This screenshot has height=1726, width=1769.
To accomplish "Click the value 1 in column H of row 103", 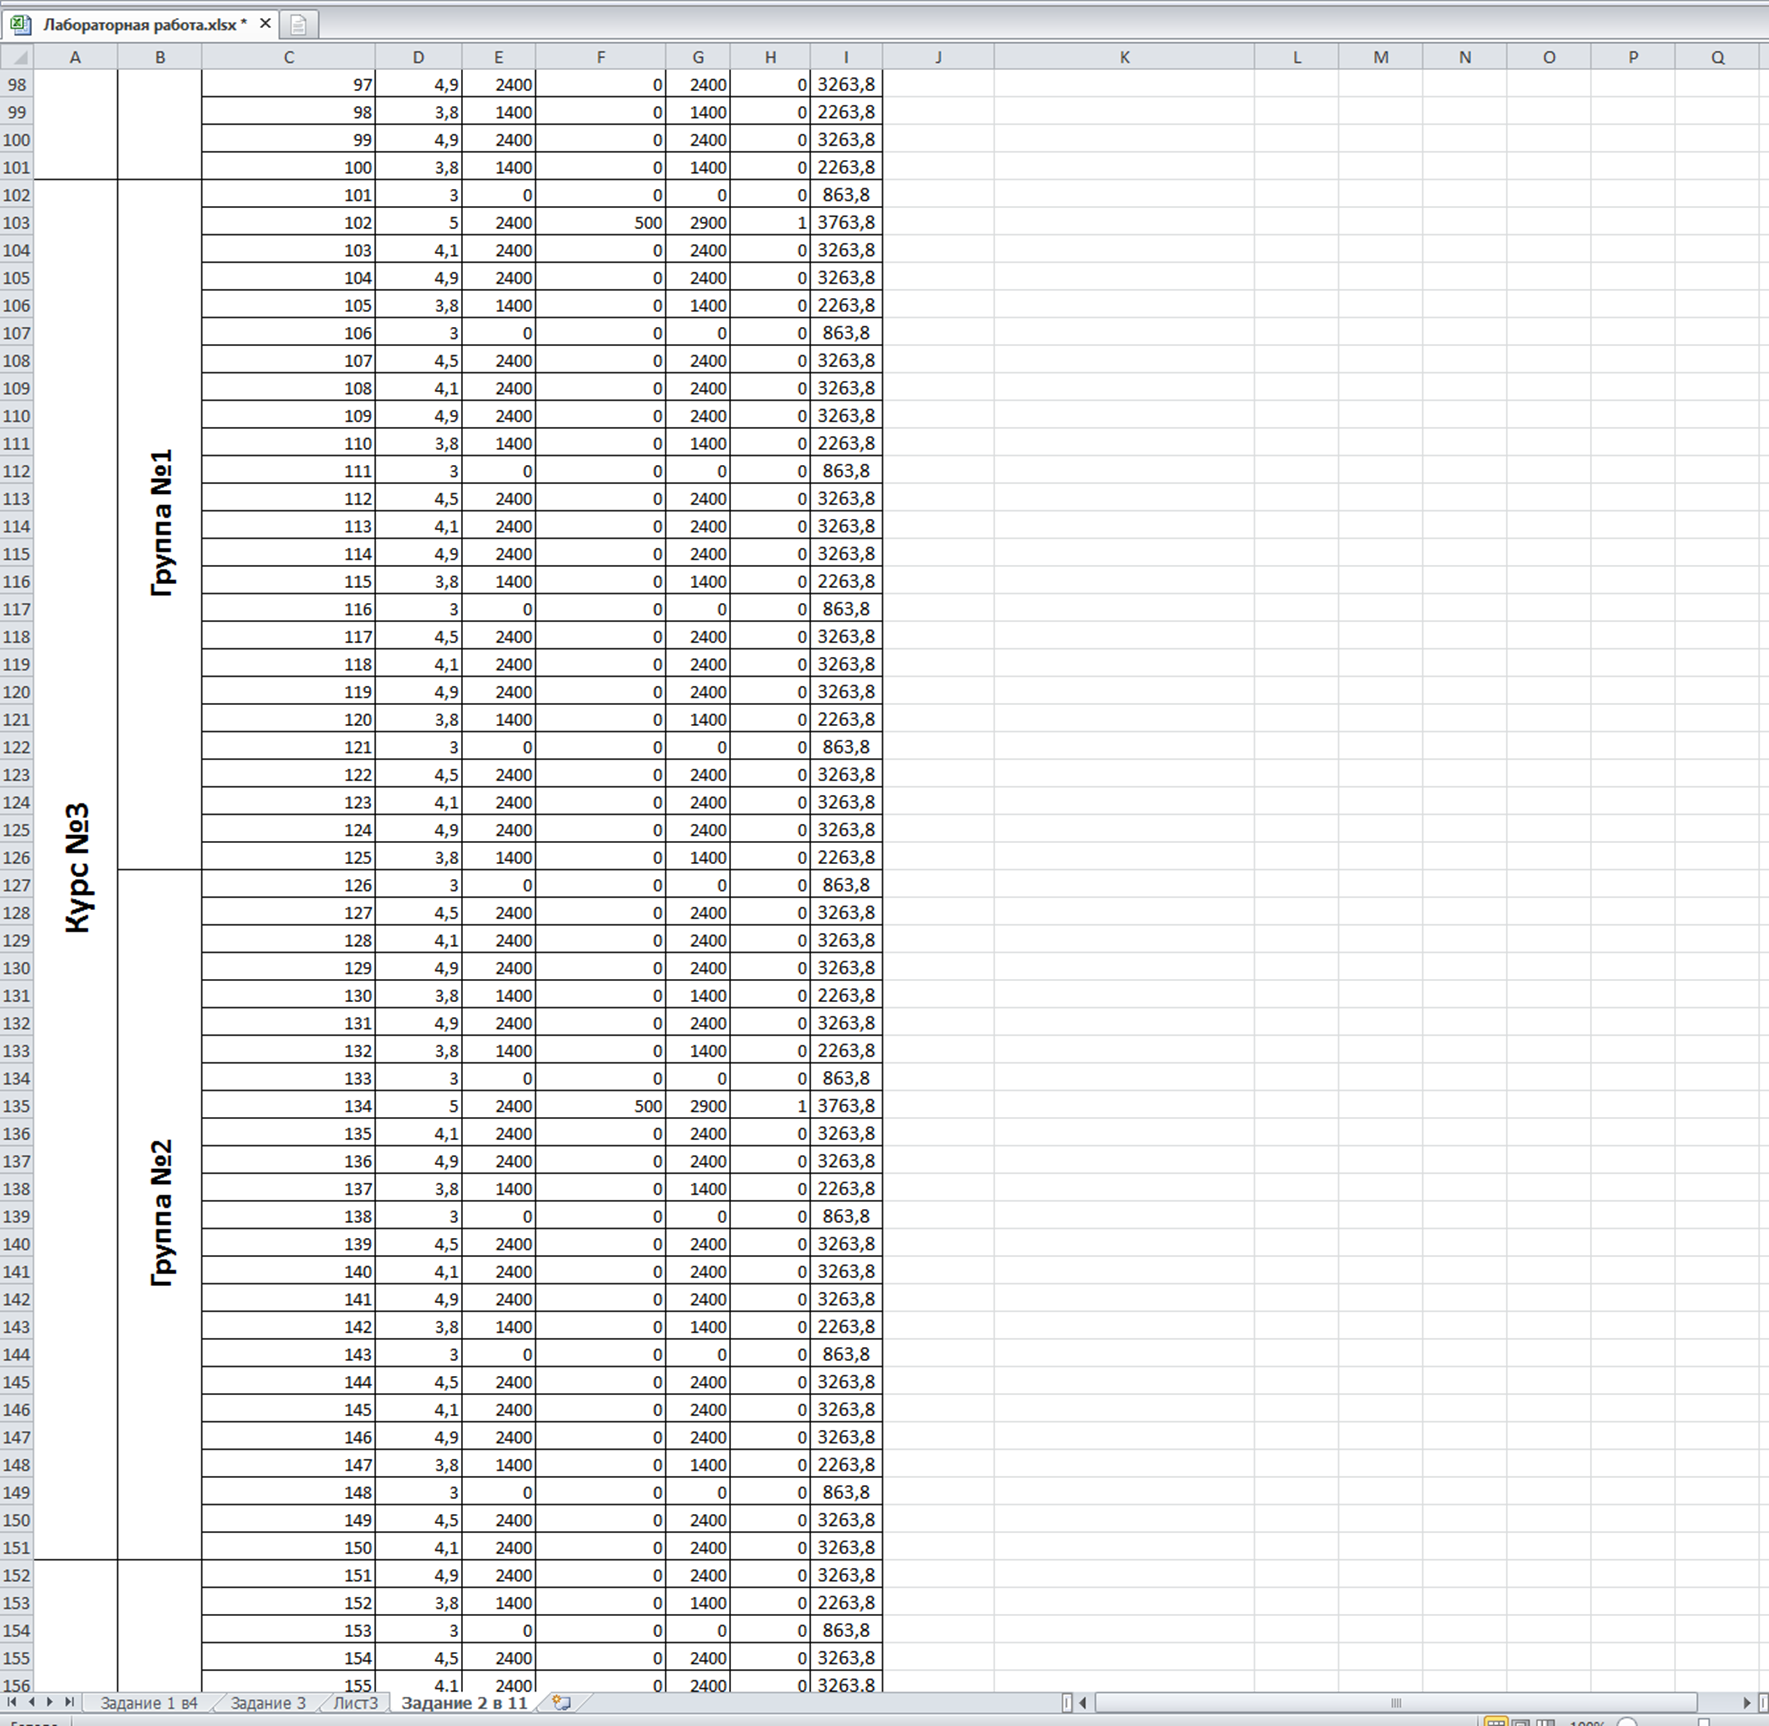I will (x=771, y=223).
